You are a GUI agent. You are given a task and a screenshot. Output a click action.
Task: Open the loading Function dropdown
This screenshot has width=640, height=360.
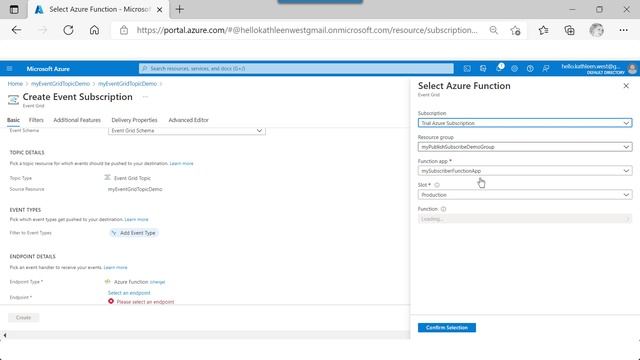(524, 219)
